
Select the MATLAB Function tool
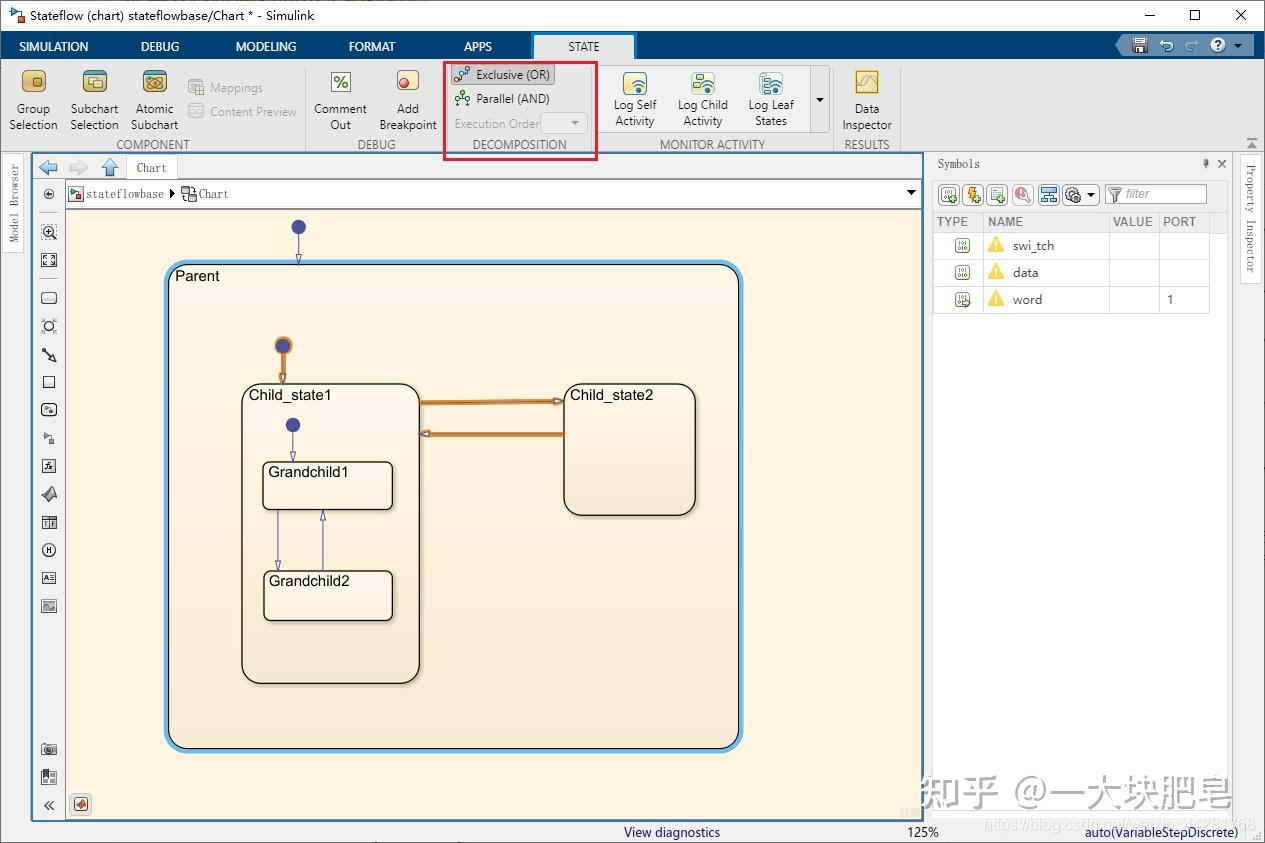click(x=49, y=494)
